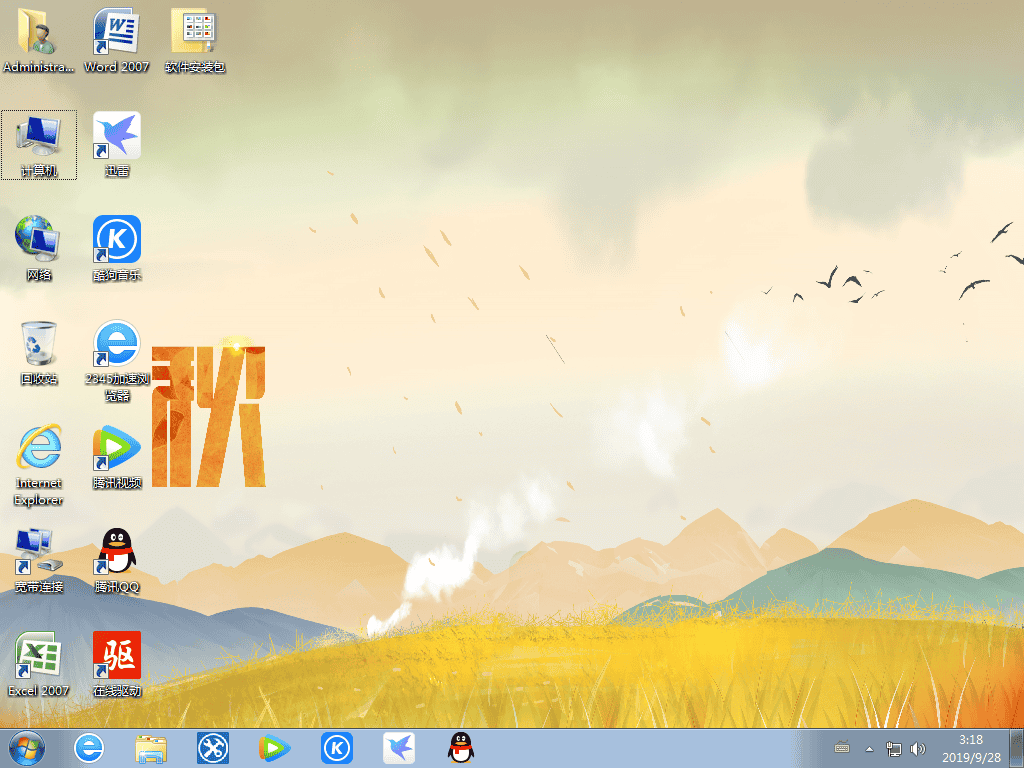Show hidden system tray icons
The image size is (1024, 768).
869,749
